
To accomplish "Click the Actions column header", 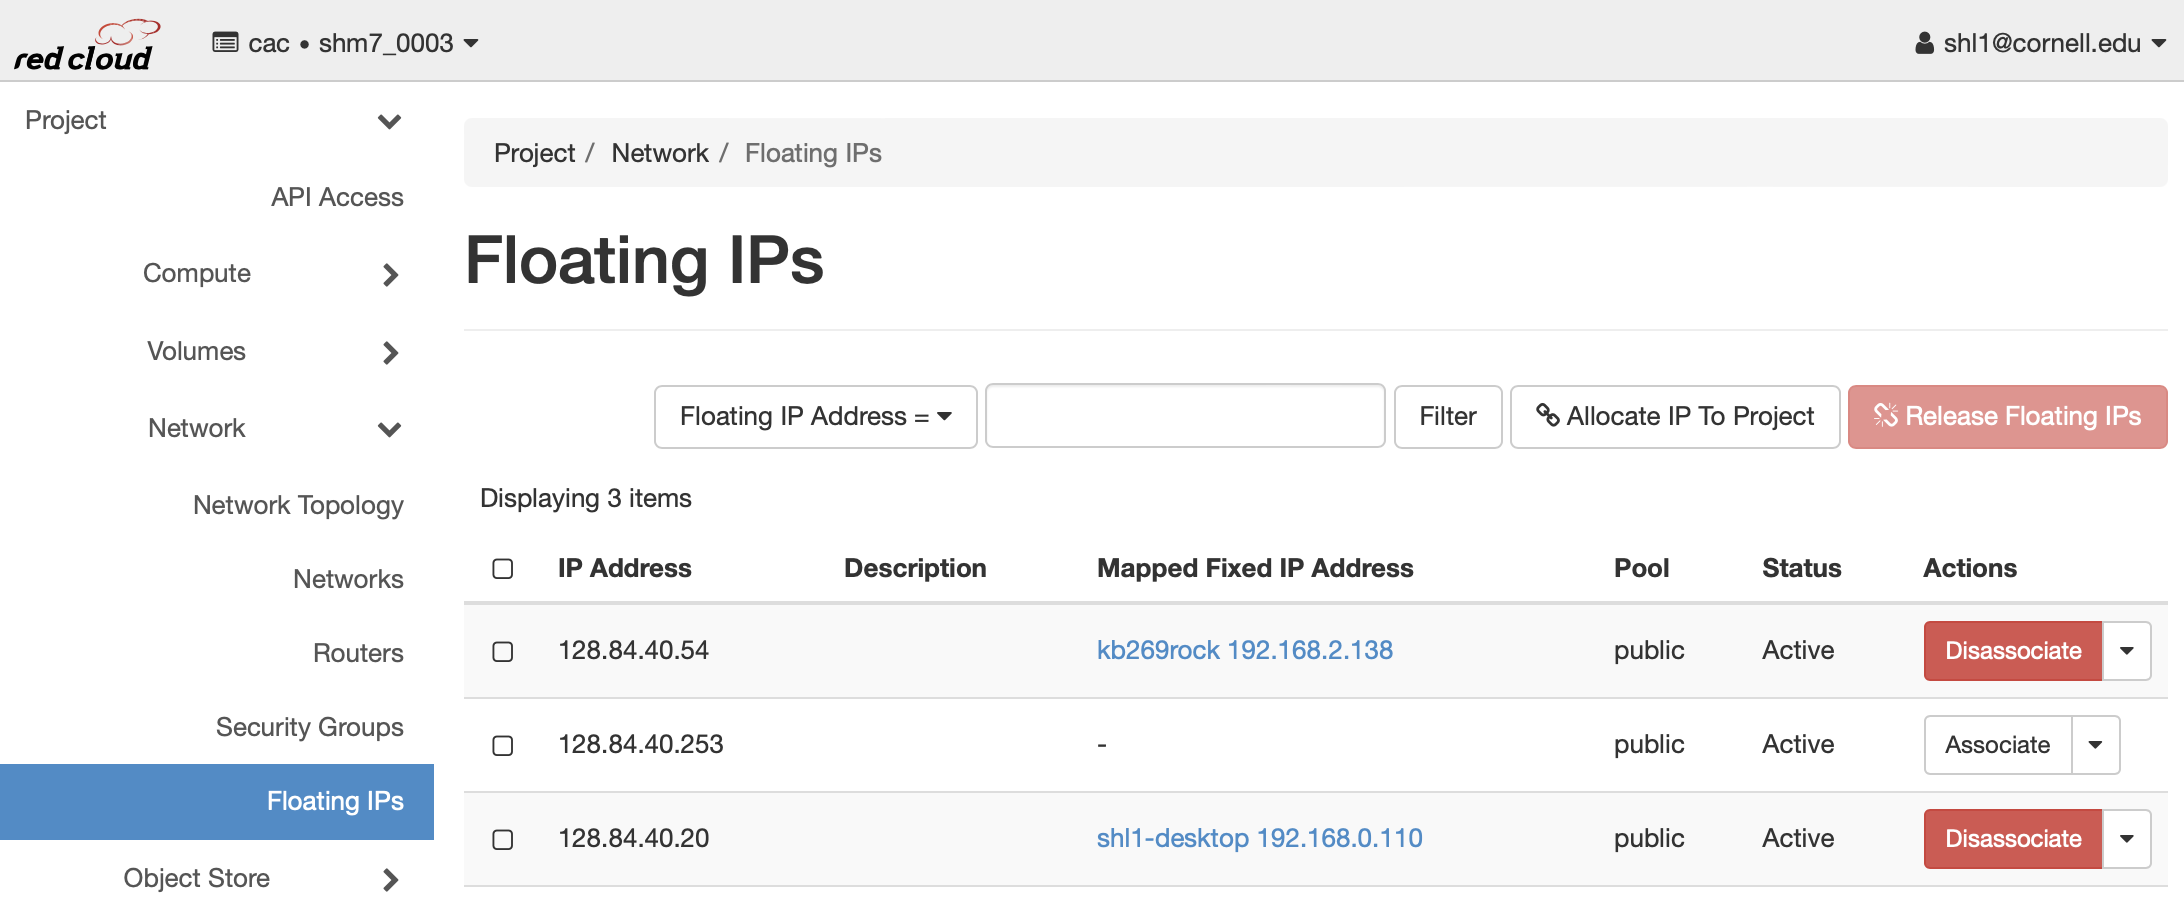I will coord(1969,568).
